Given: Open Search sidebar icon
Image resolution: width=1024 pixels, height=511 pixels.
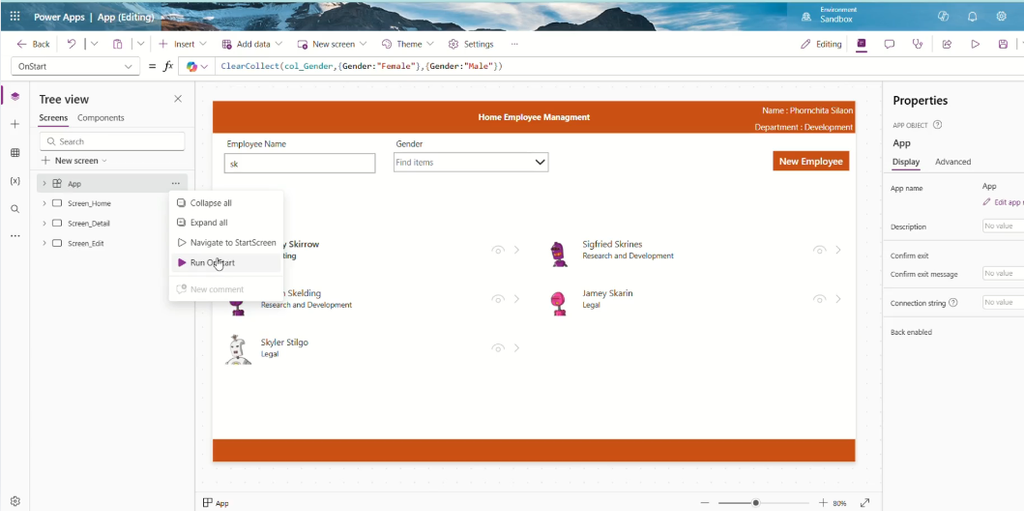Looking at the screenshot, I should pos(15,208).
